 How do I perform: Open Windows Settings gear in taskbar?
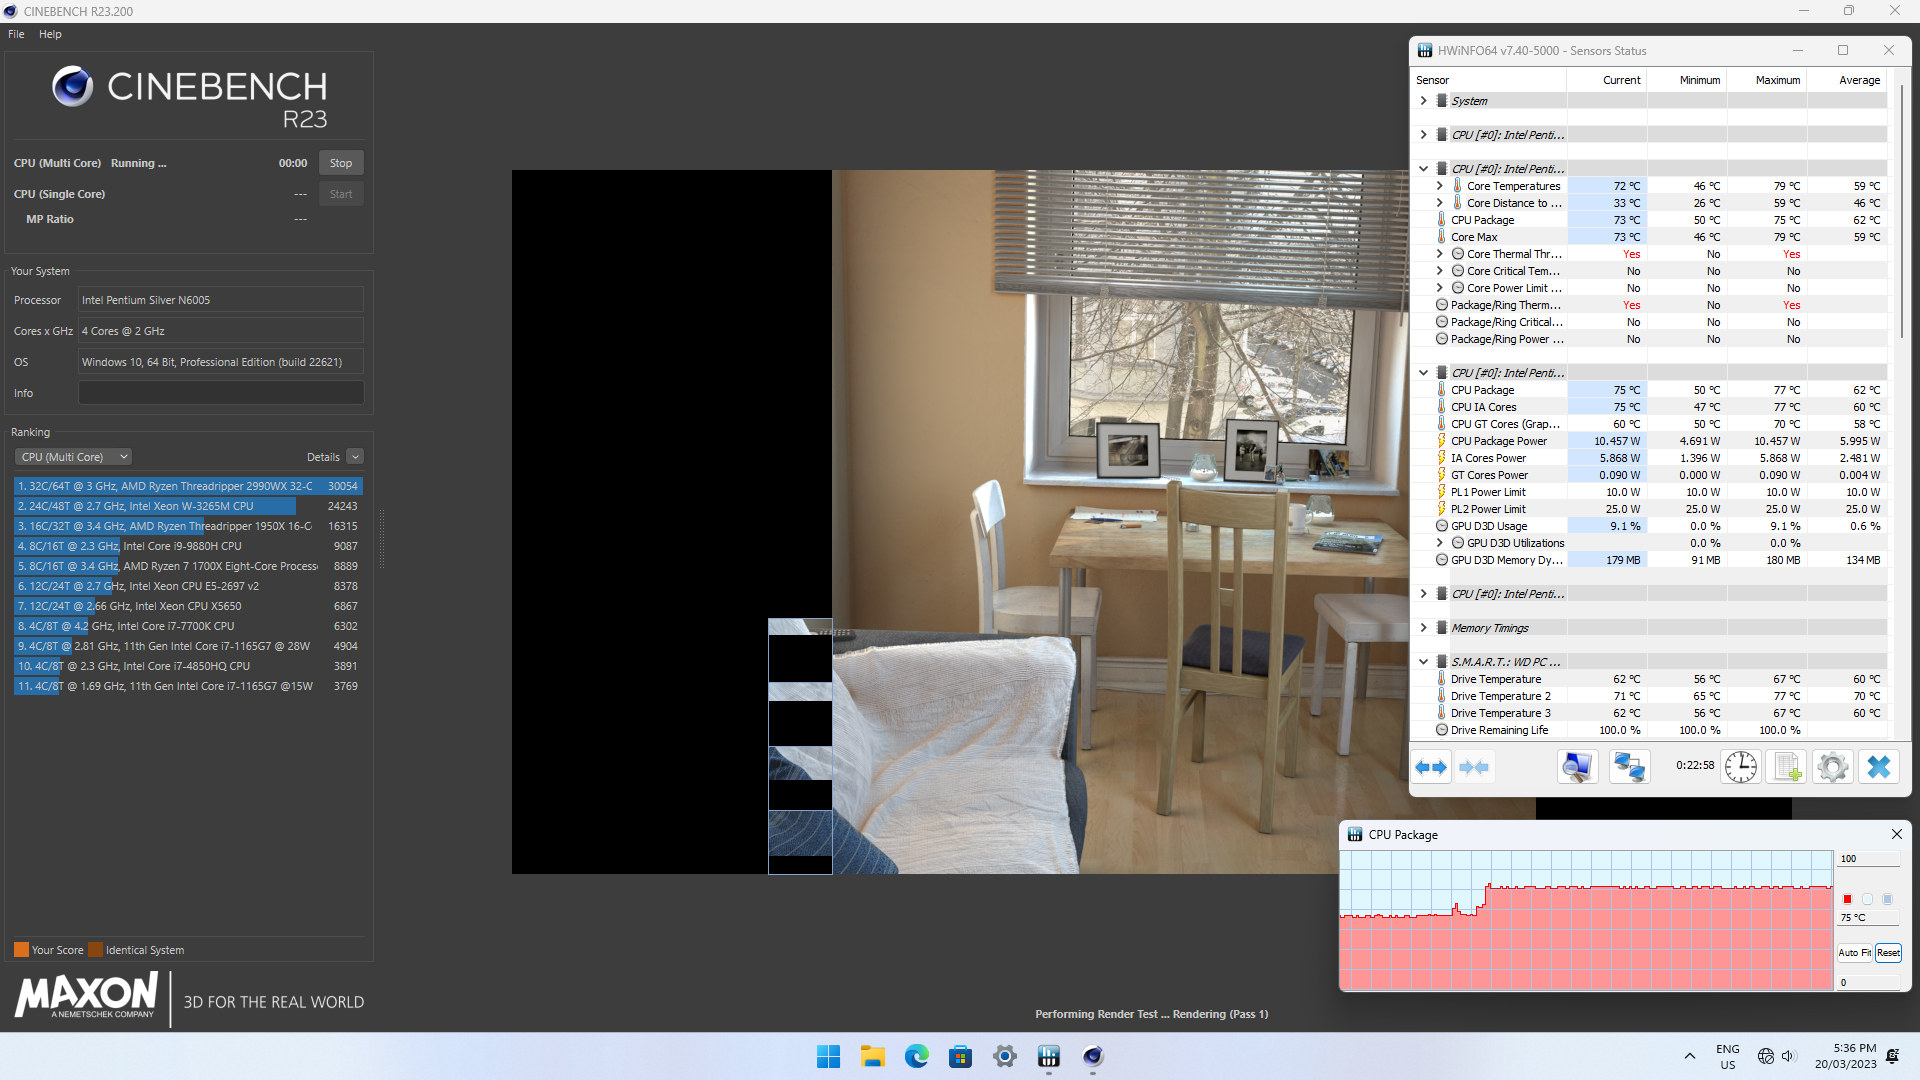click(x=1004, y=1056)
